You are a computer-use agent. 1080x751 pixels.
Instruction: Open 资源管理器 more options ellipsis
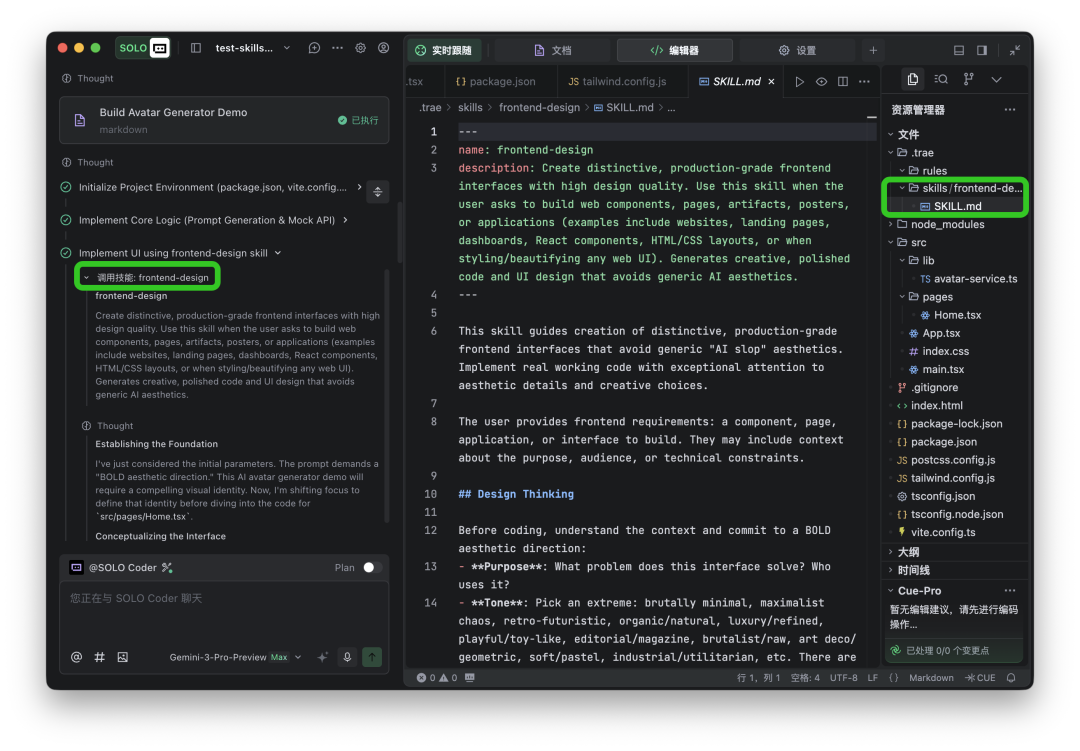click(1010, 110)
